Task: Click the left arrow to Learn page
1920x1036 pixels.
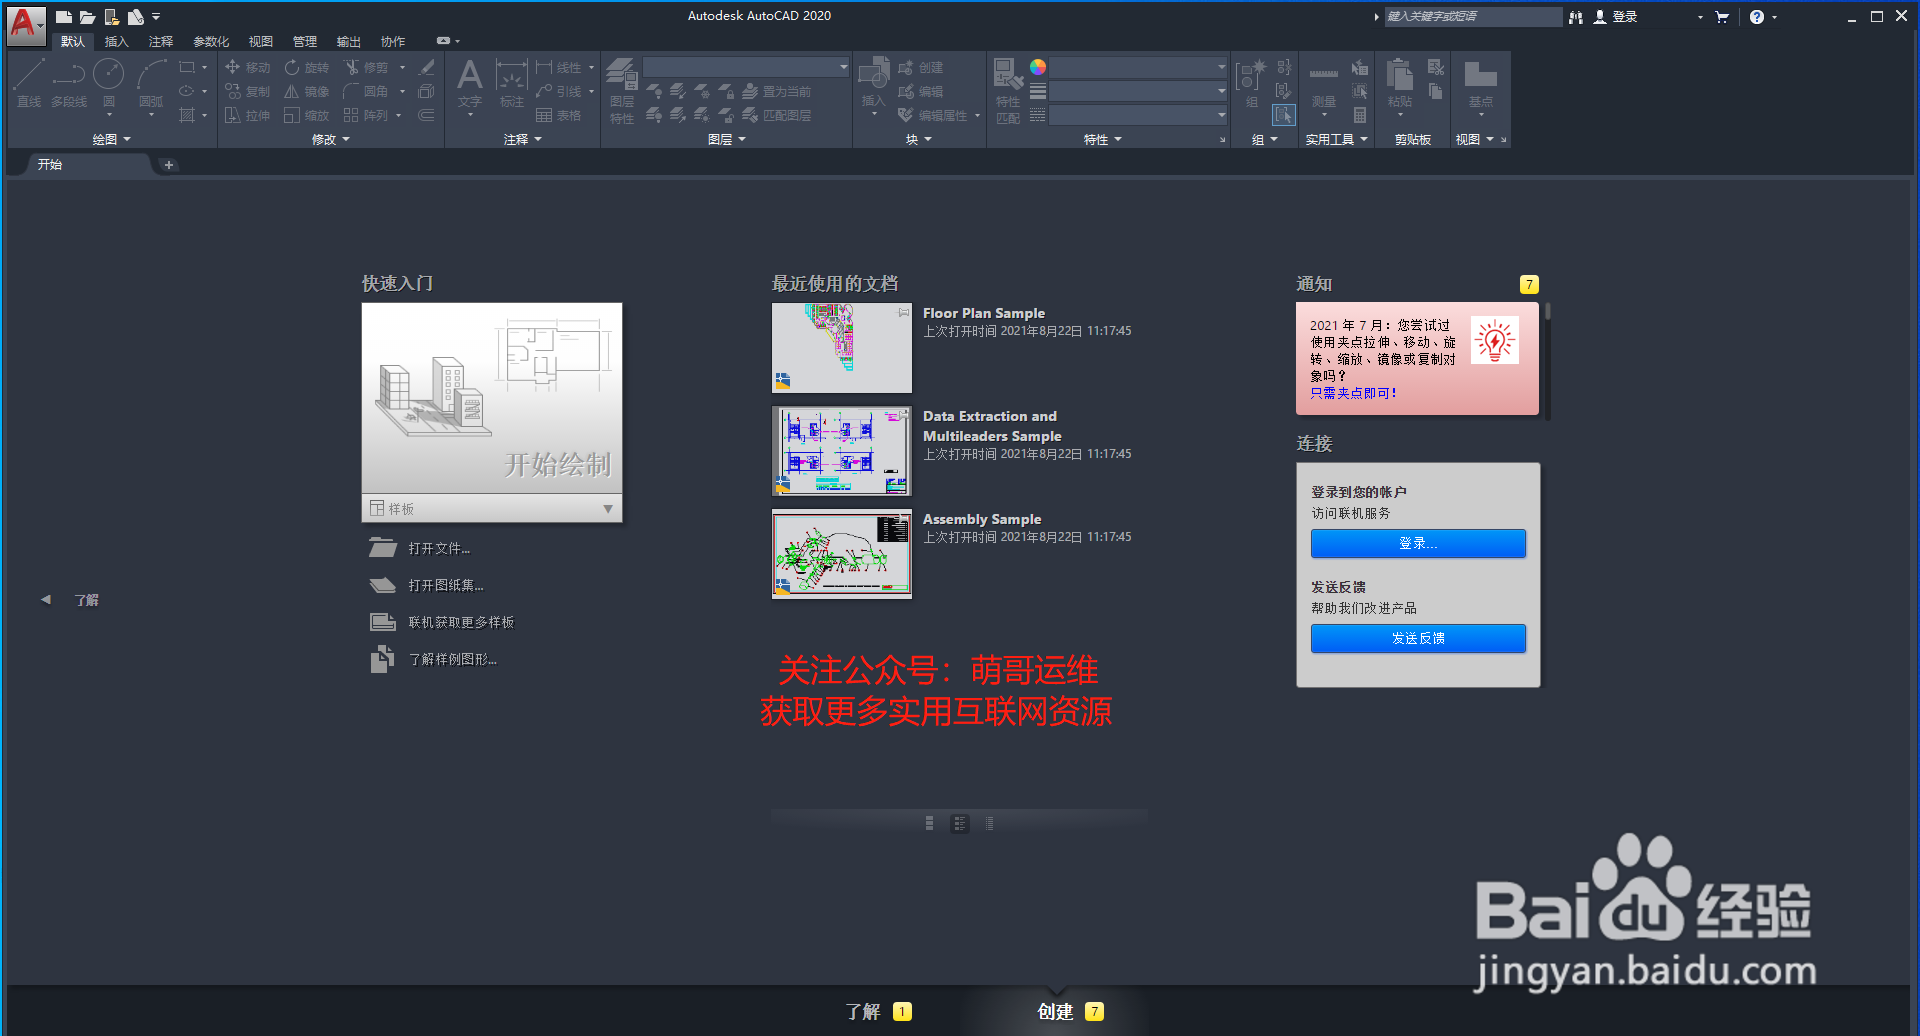Action: 45,600
